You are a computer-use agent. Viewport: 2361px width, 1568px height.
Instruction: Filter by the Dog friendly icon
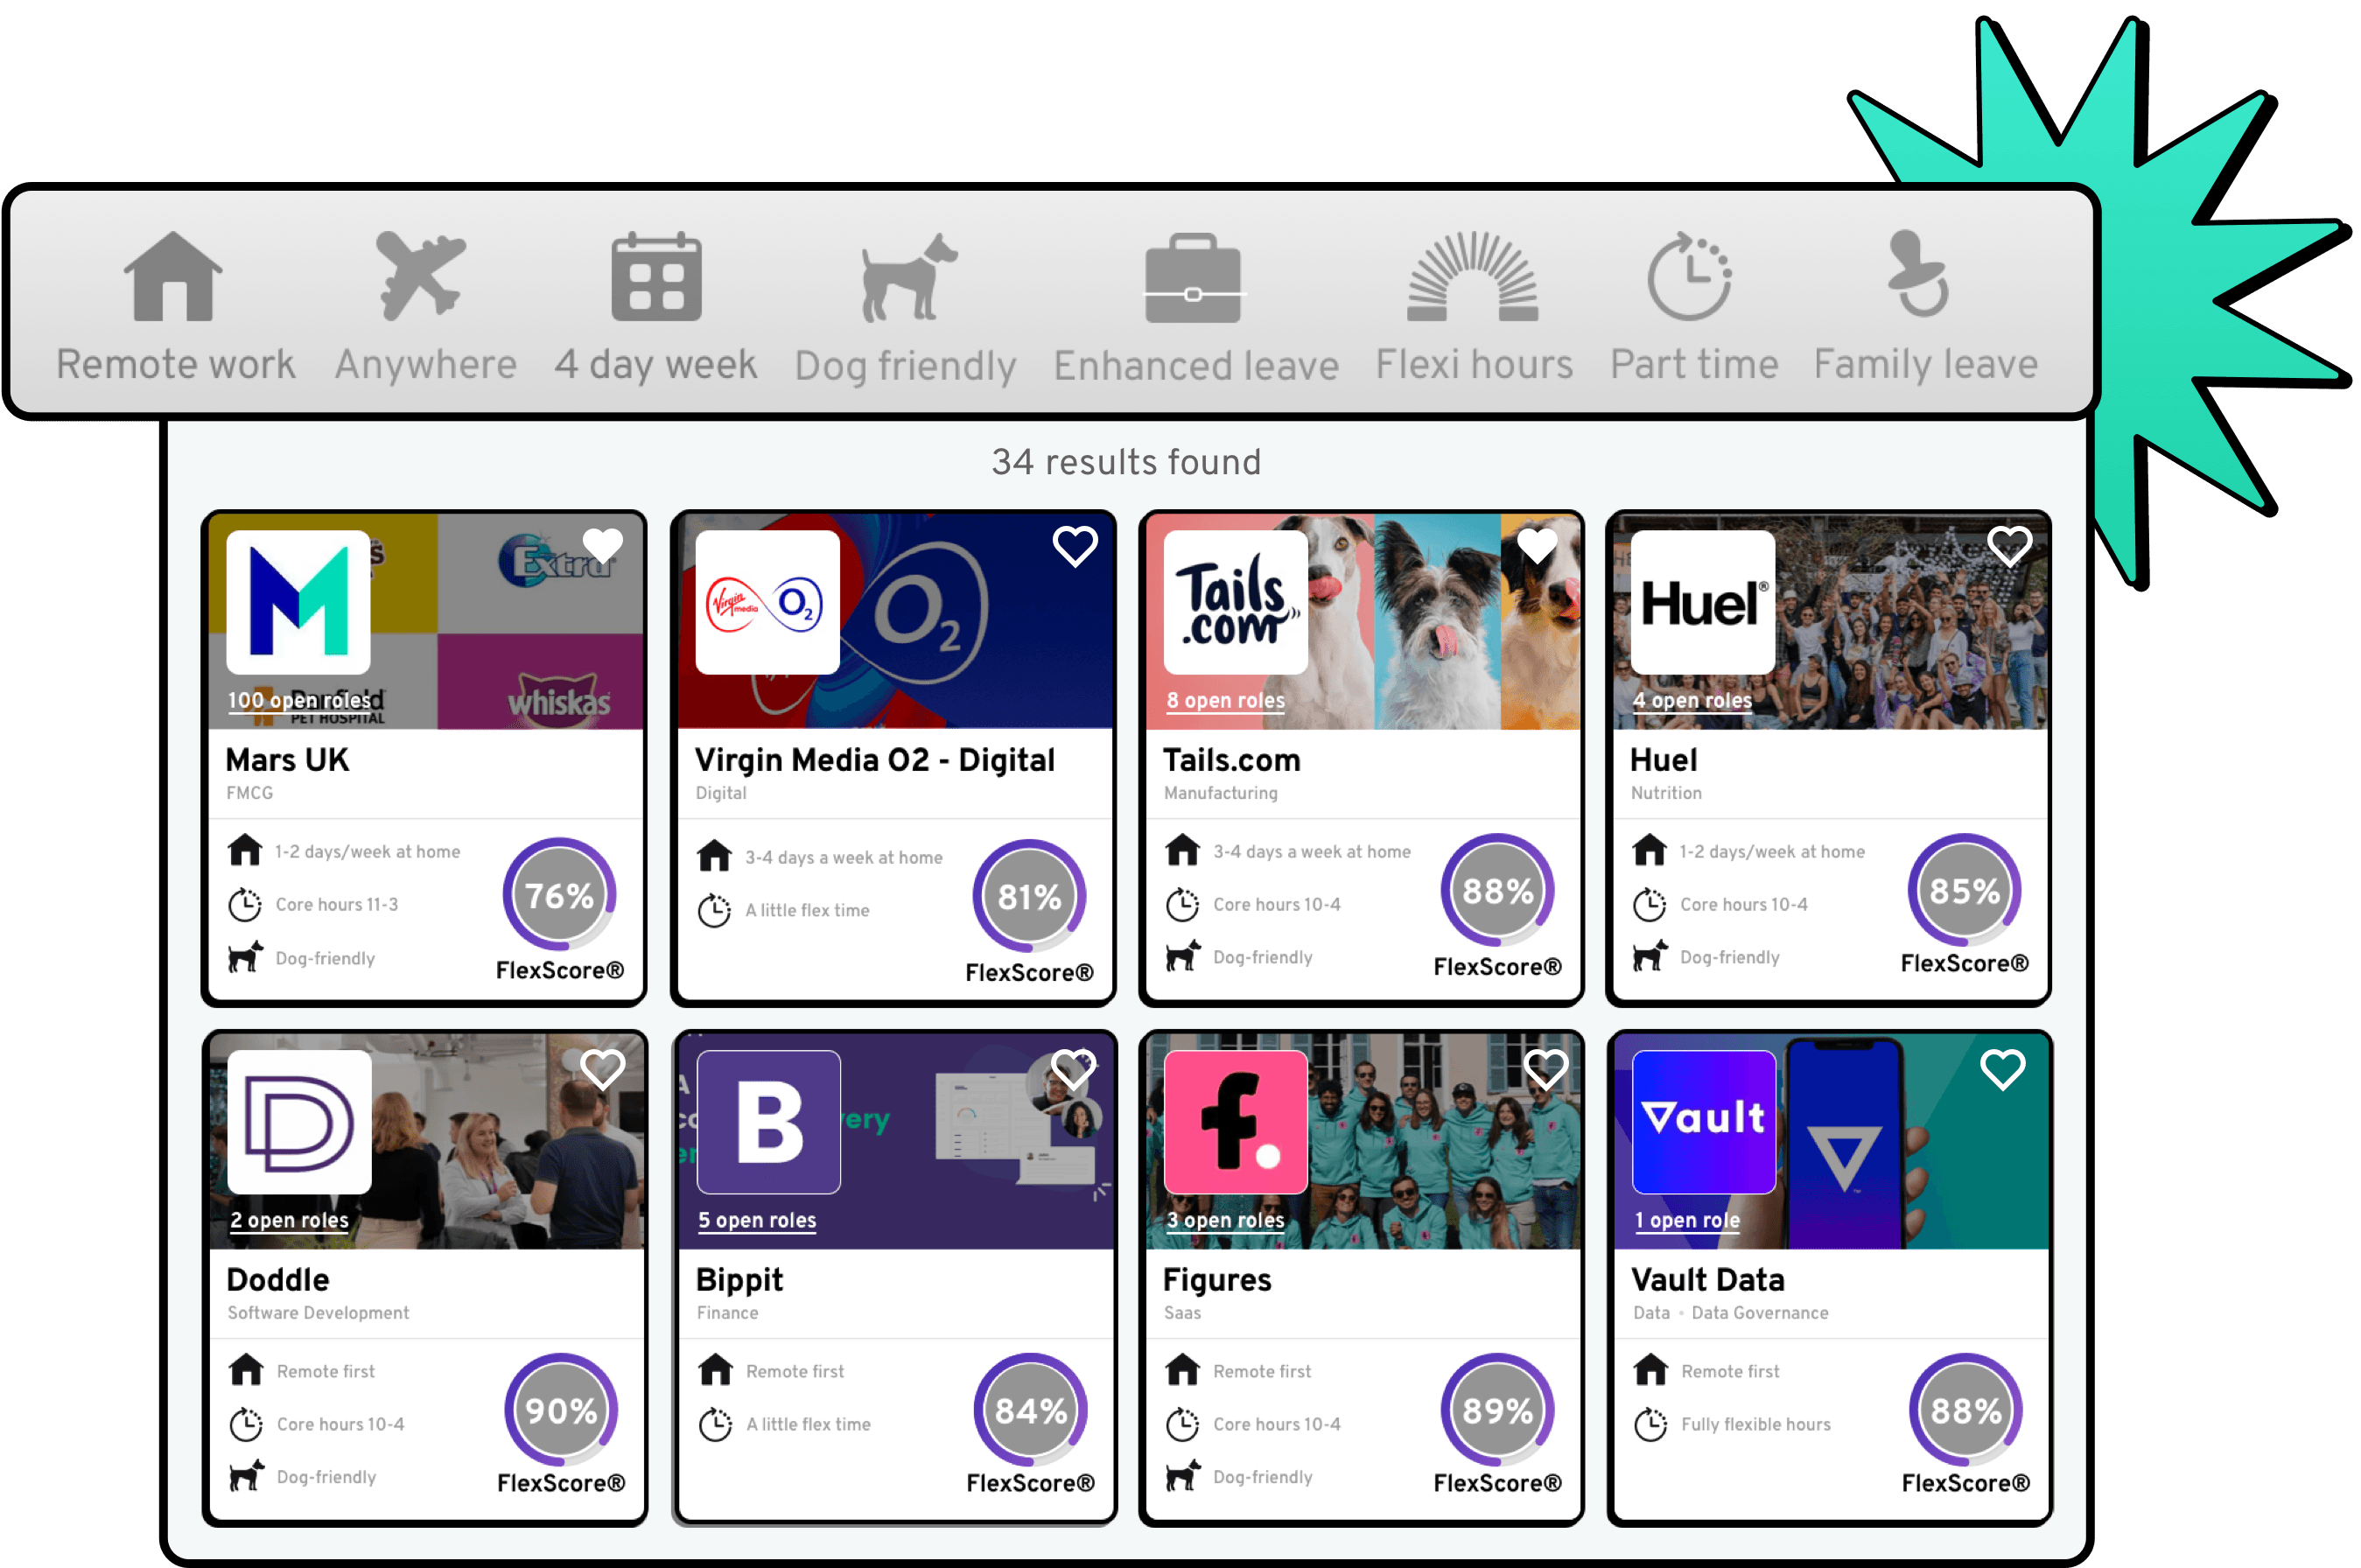(908, 278)
